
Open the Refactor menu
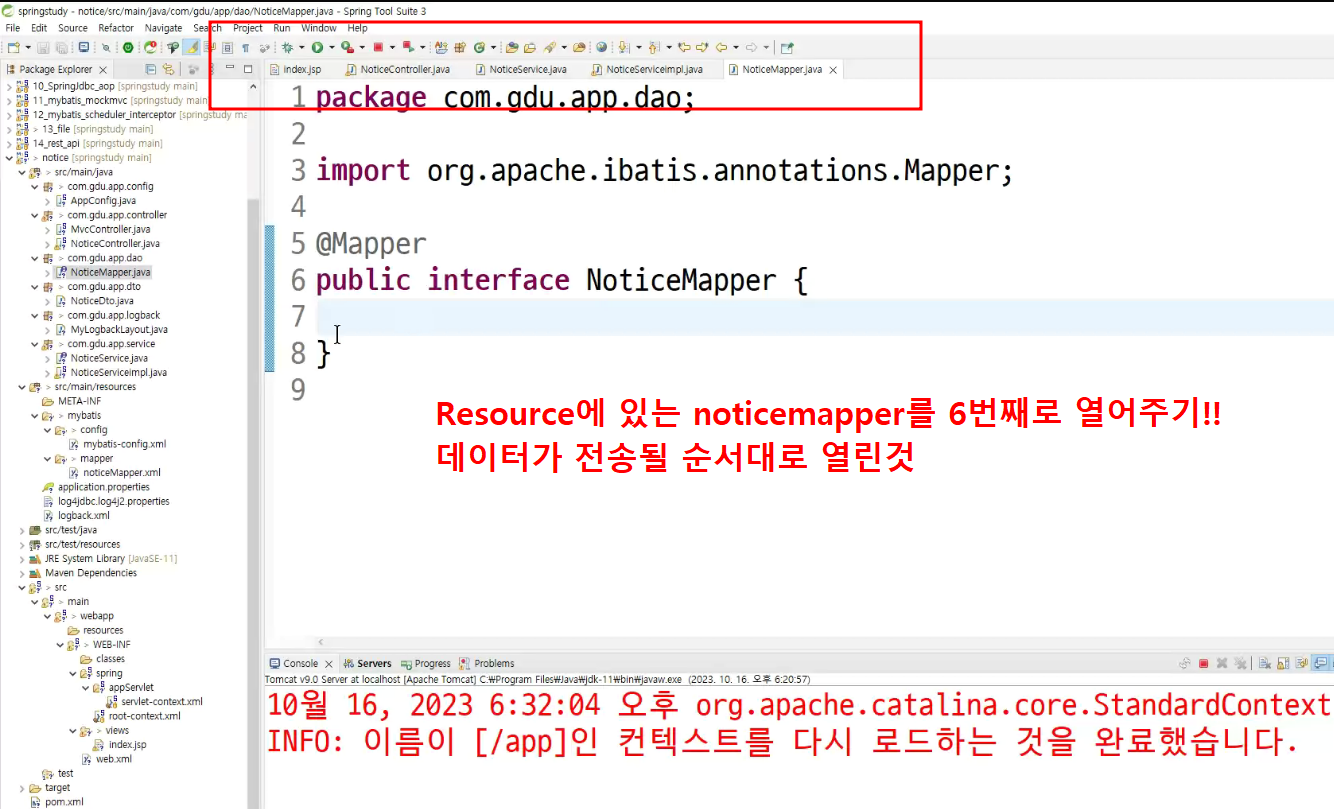[116, 28]
